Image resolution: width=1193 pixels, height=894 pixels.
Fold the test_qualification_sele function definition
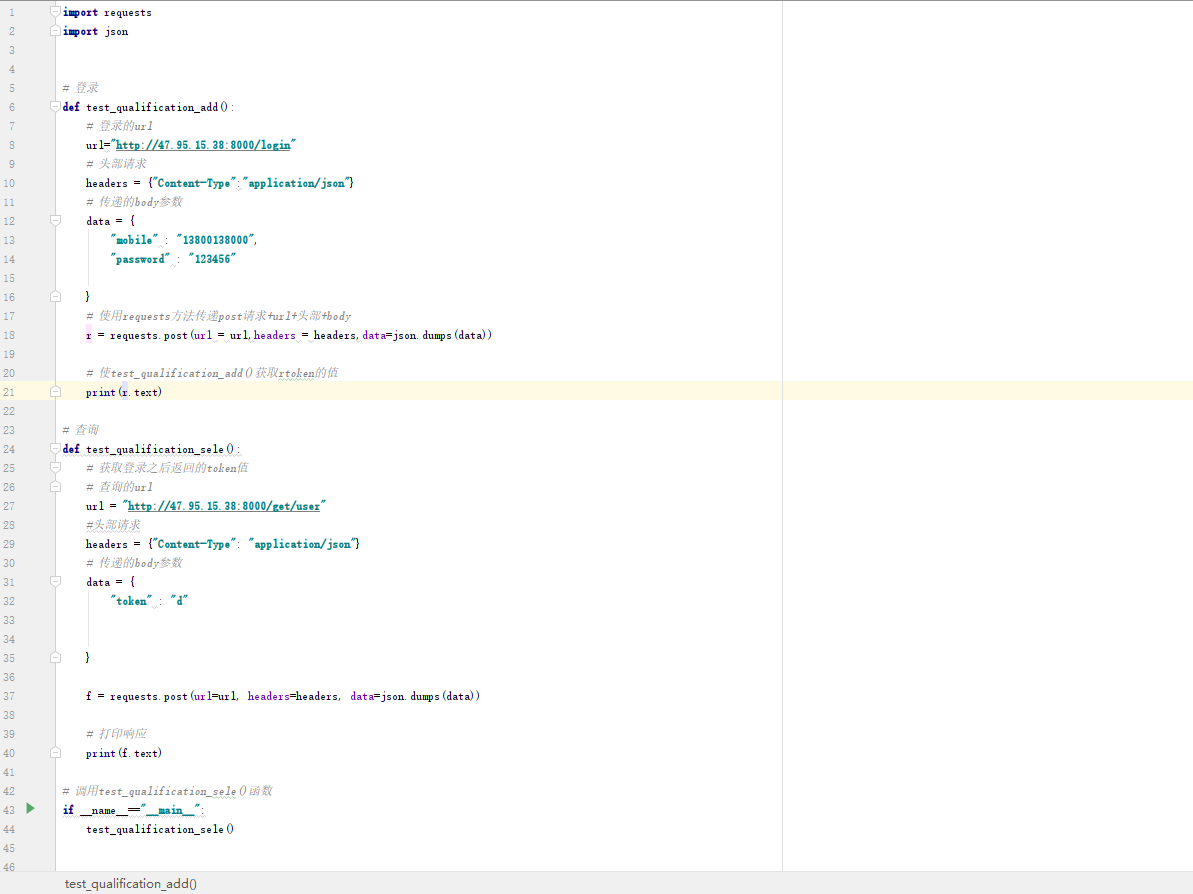point(55,449)
